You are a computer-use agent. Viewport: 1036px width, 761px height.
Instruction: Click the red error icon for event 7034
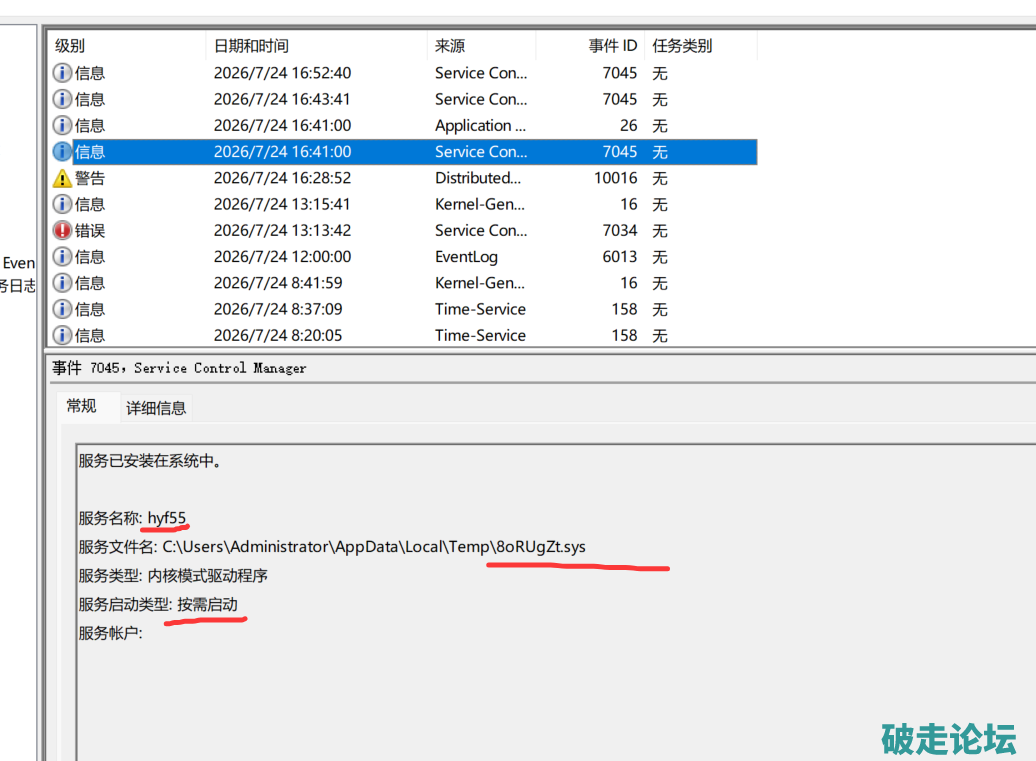pyautogui.click(x=62, y=231)
